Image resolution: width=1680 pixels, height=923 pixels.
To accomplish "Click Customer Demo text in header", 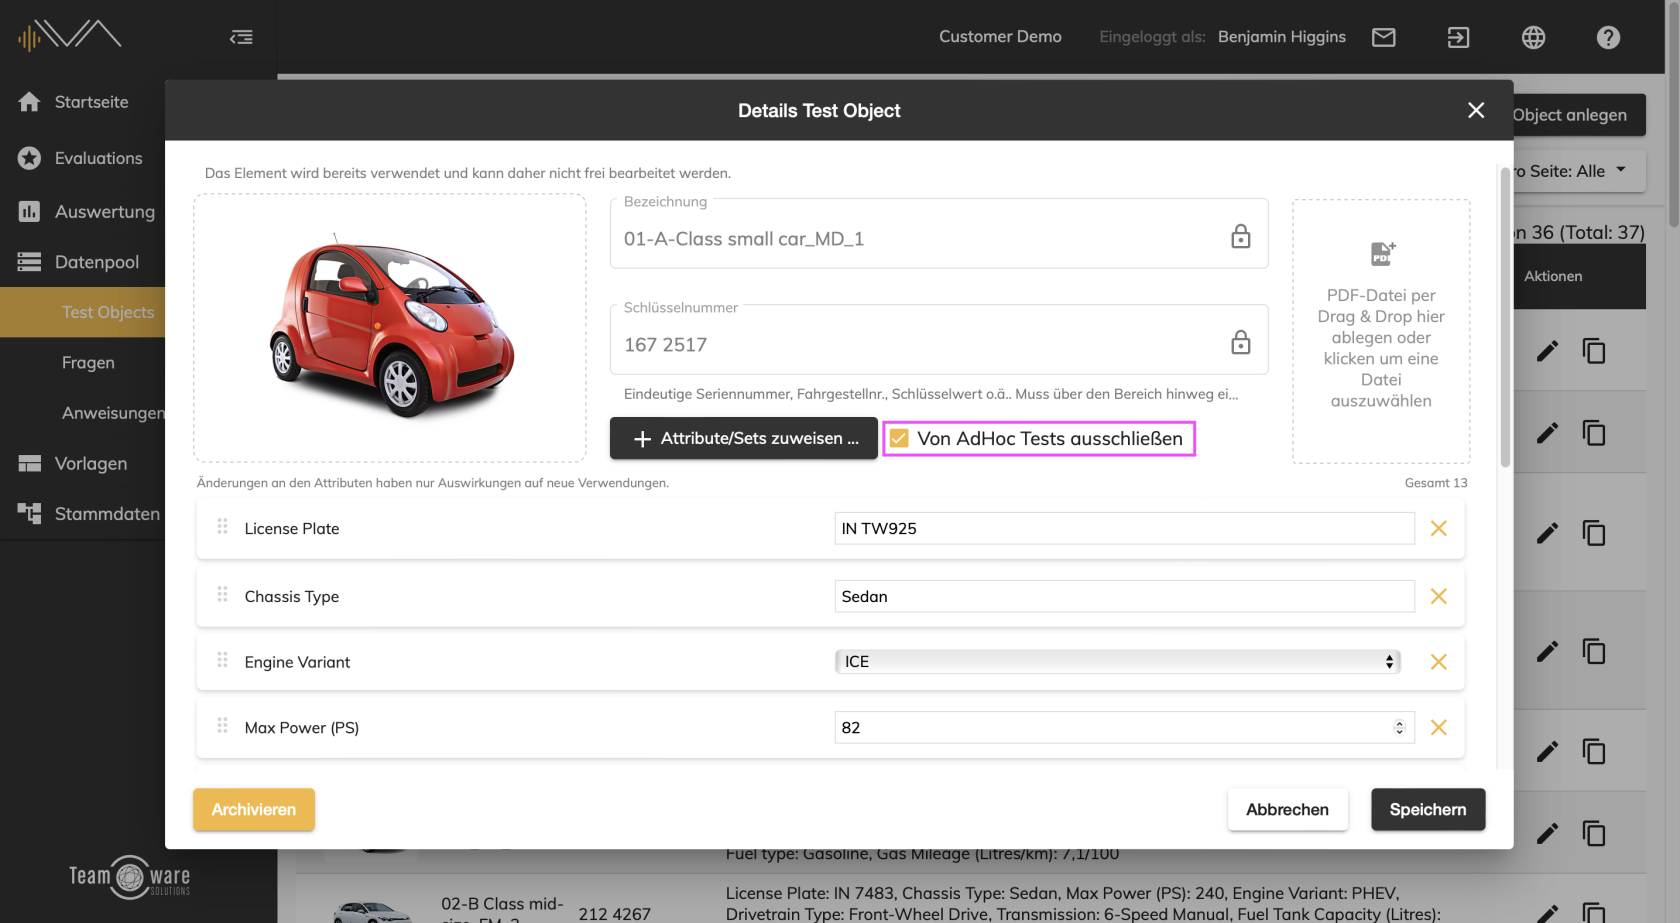I will tap(1000, 37).
